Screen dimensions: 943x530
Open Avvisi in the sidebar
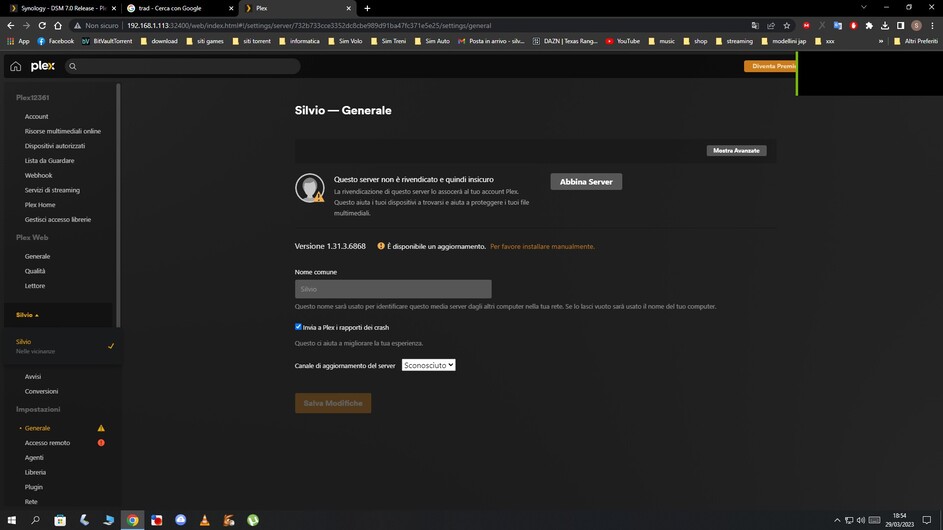pos(33,377)
